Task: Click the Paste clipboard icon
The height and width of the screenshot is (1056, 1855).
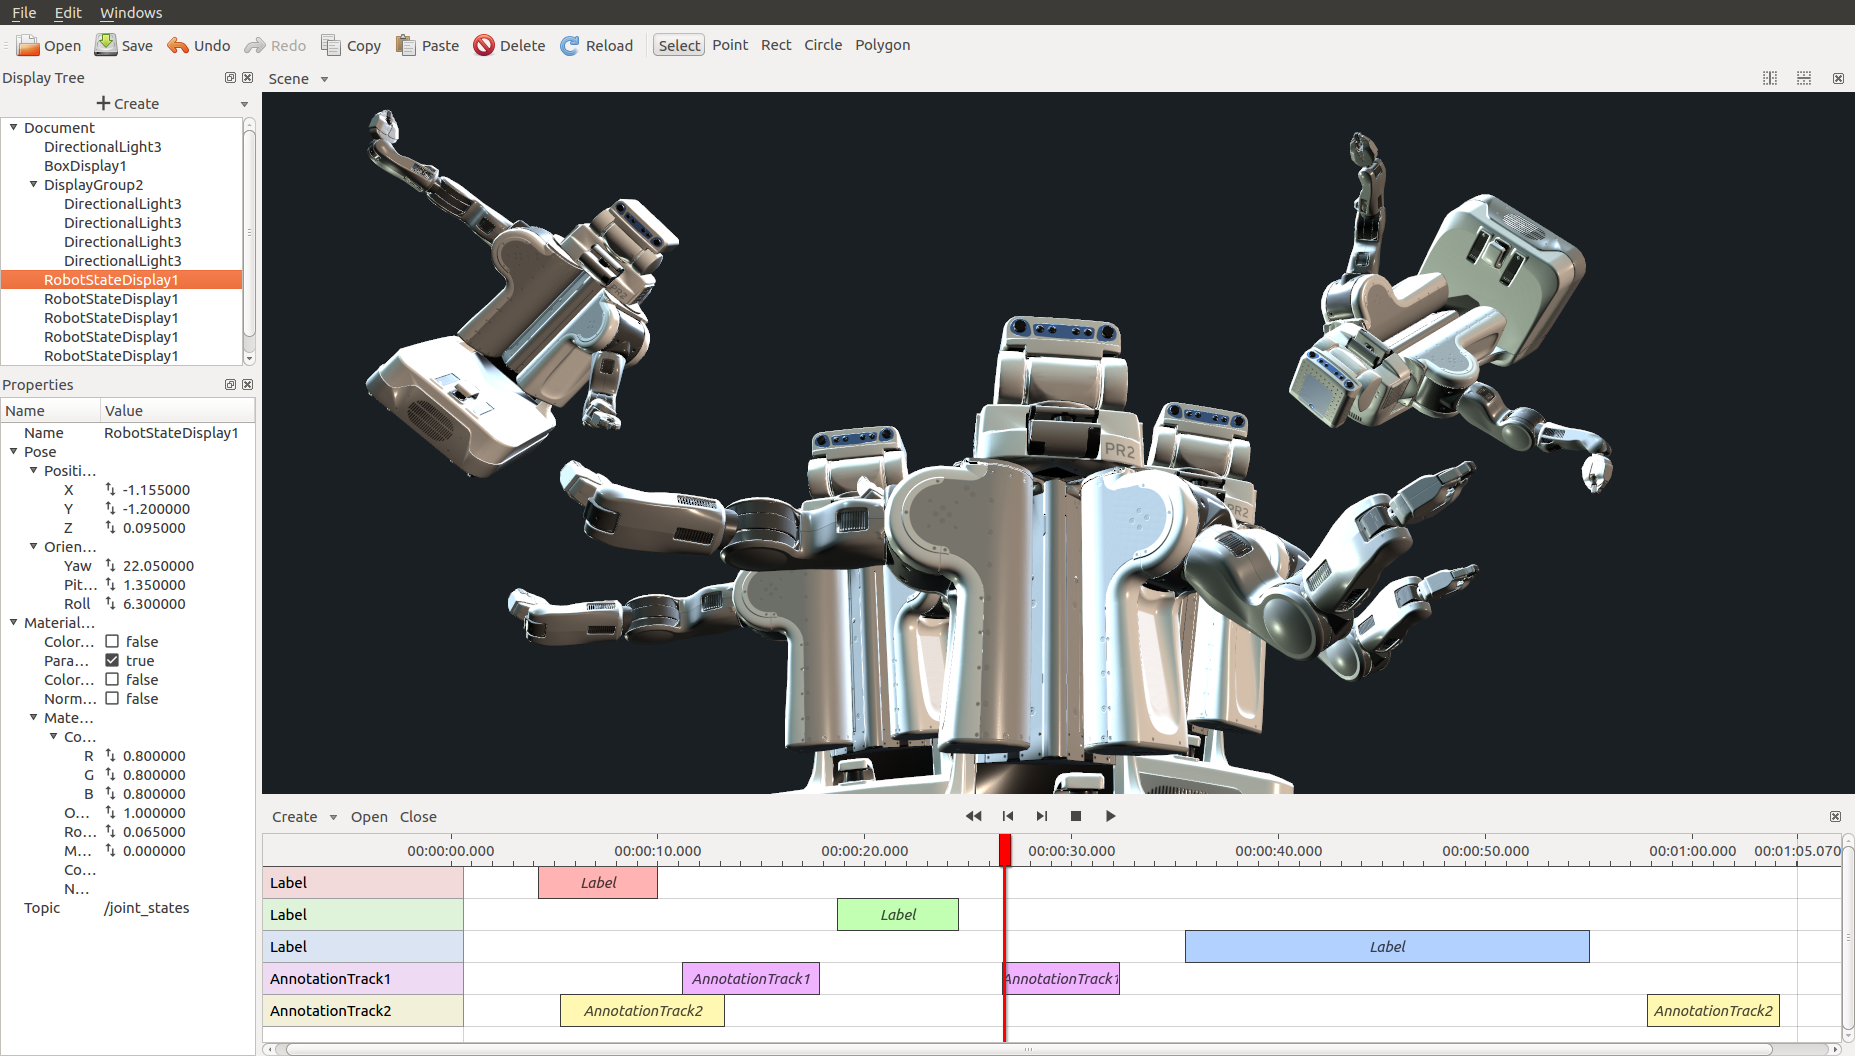Action: pyautogui.click(x=406, y=46)
